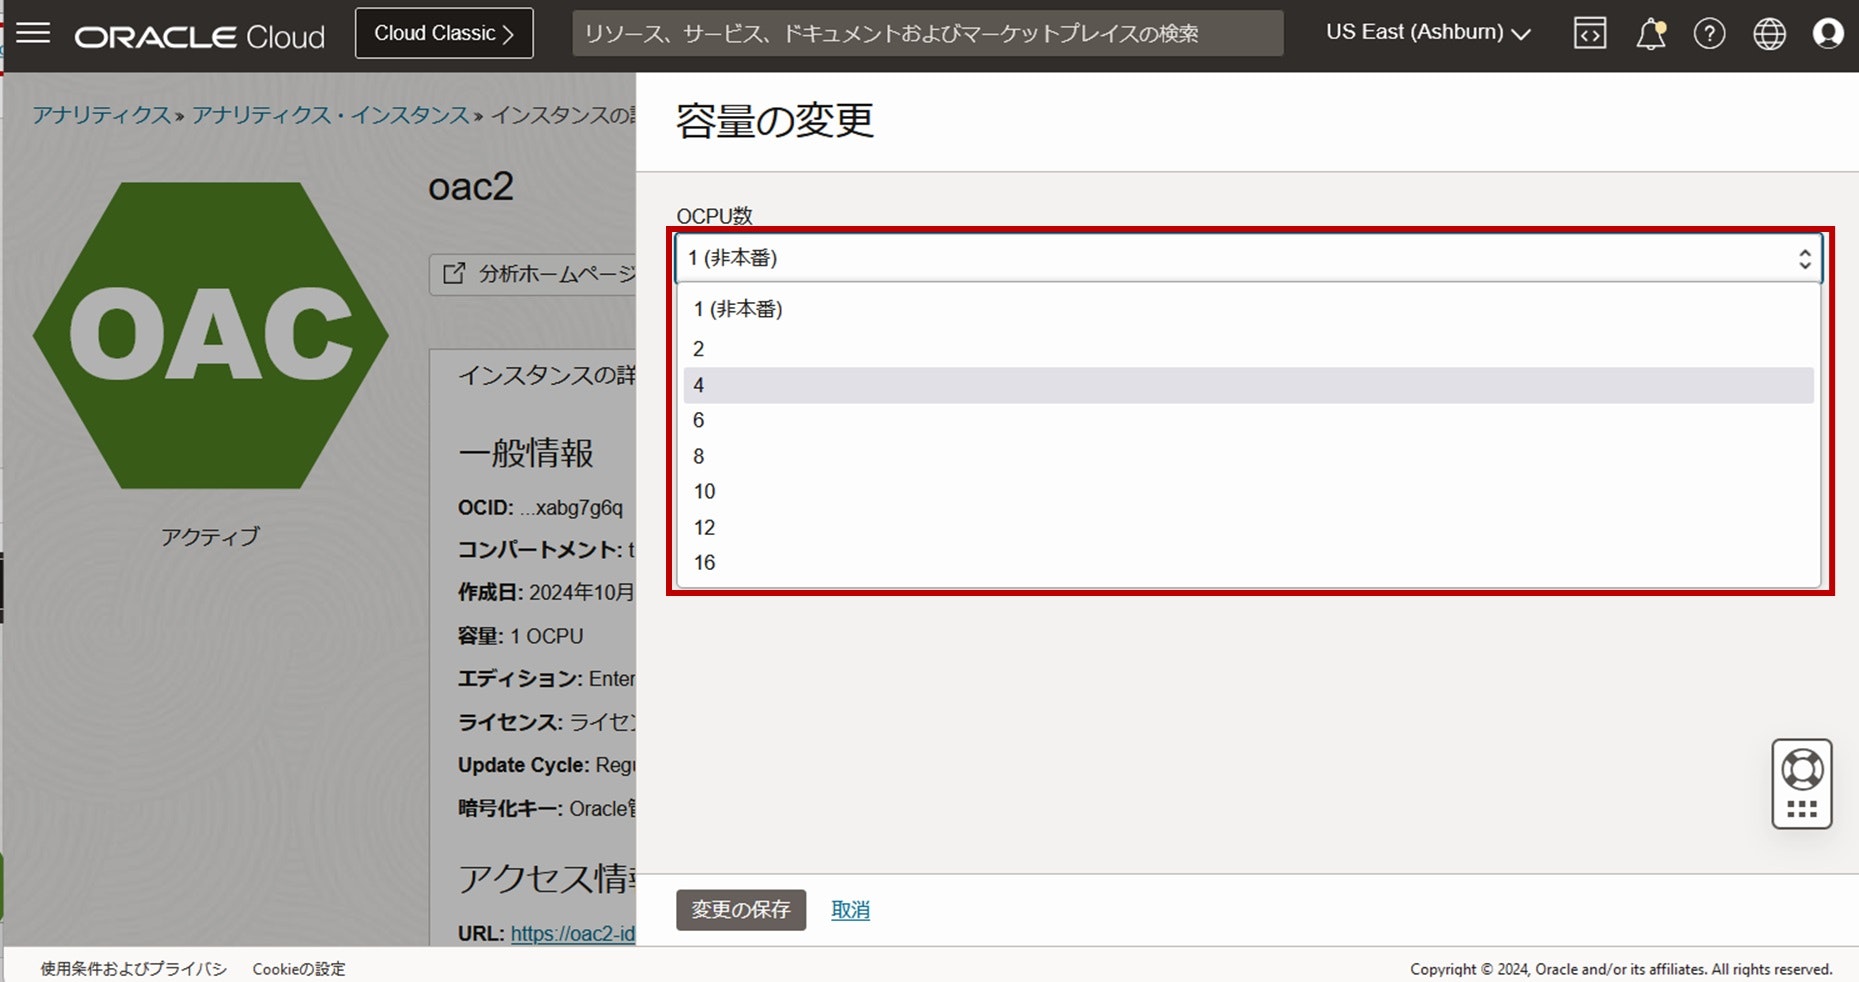Select the 容量: 1 OCPU text
Image resolution: width=1859 pixels, height=982 pixels.
click(x=520, y=636)
